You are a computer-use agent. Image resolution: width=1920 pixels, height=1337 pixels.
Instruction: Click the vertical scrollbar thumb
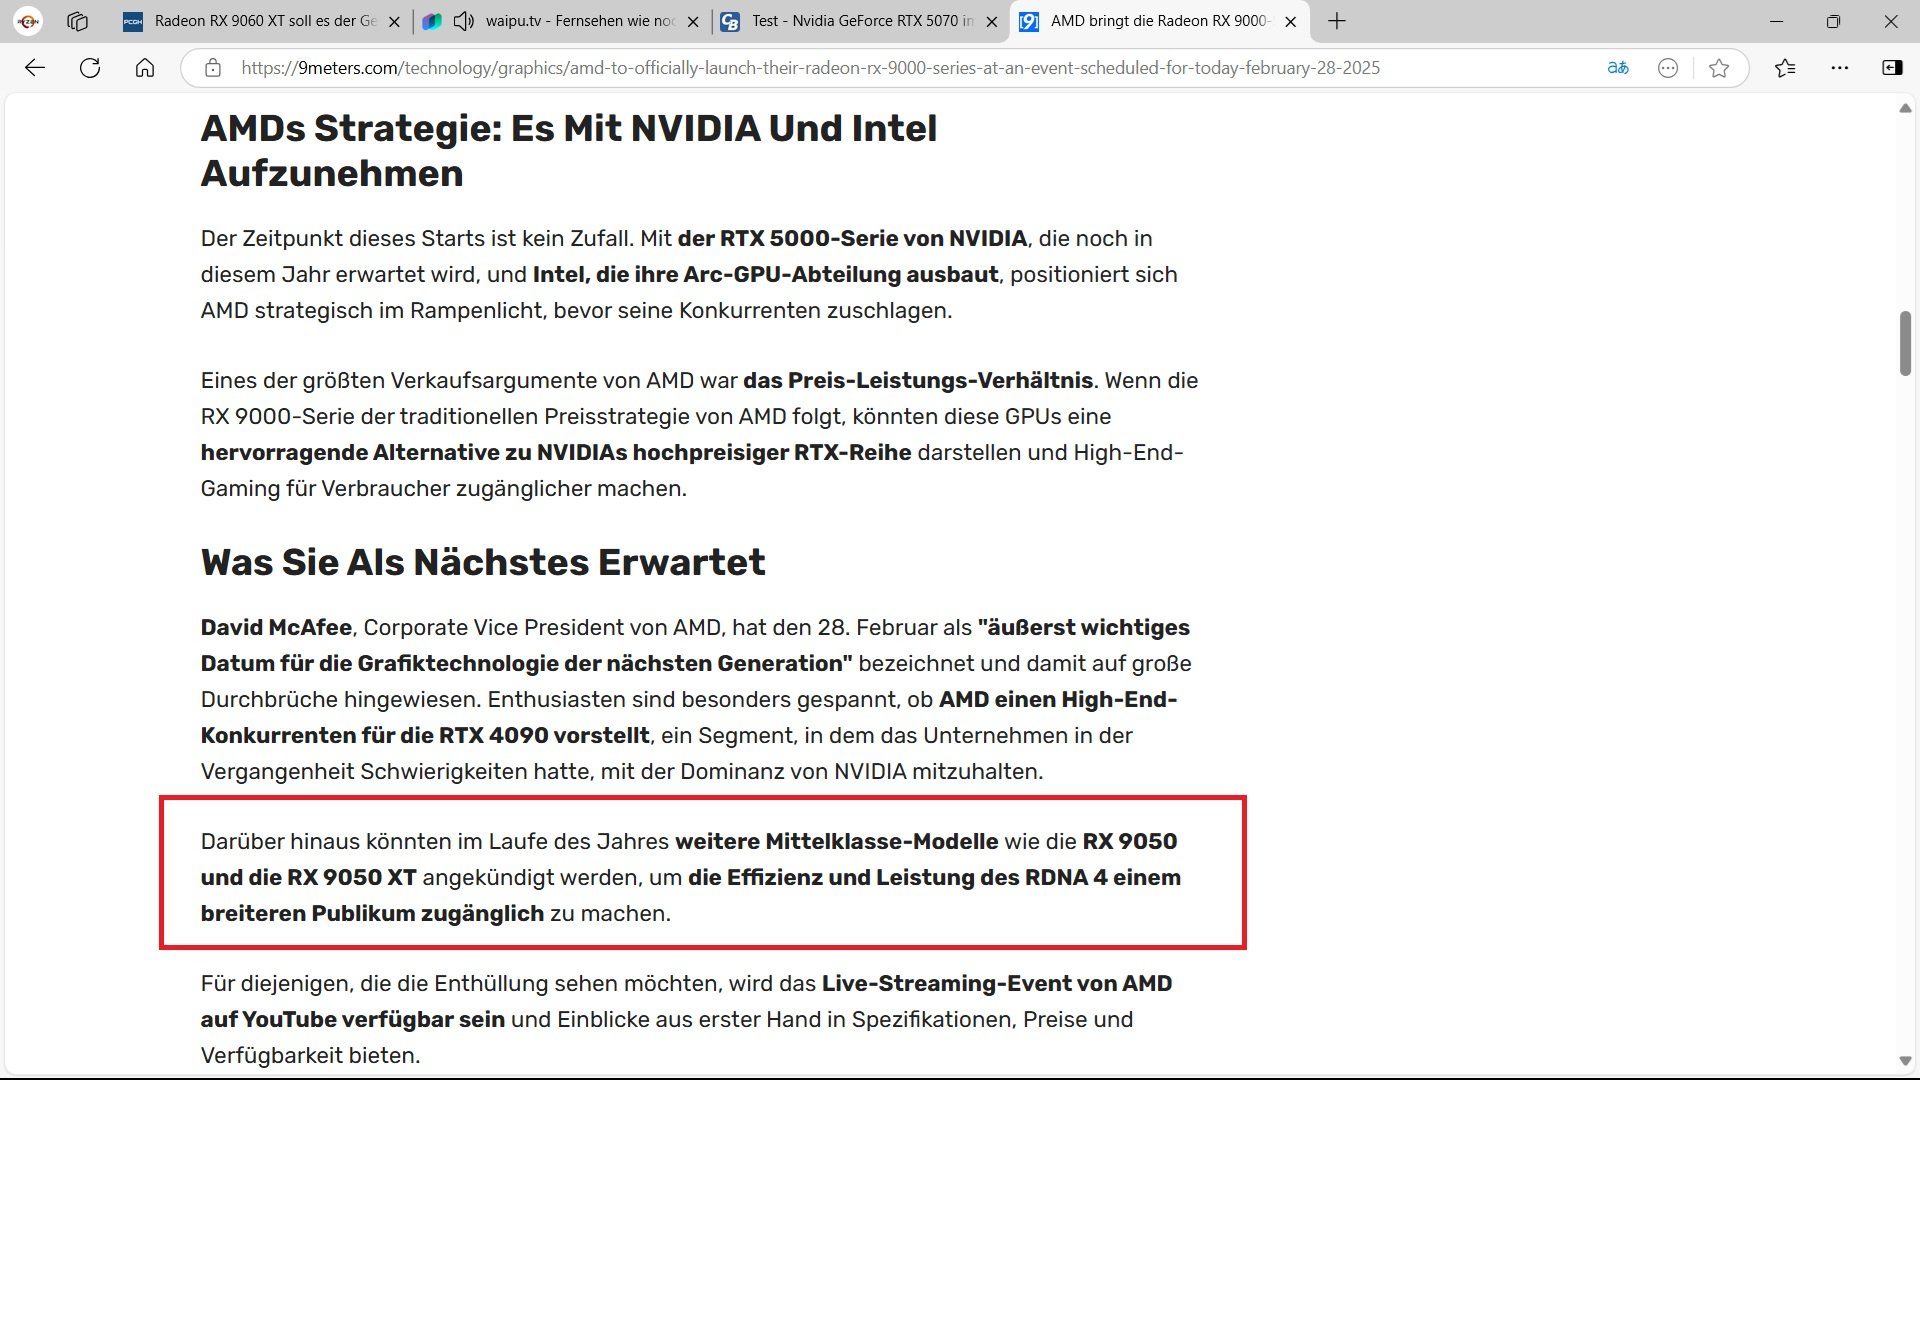[x=1905, y=343]
